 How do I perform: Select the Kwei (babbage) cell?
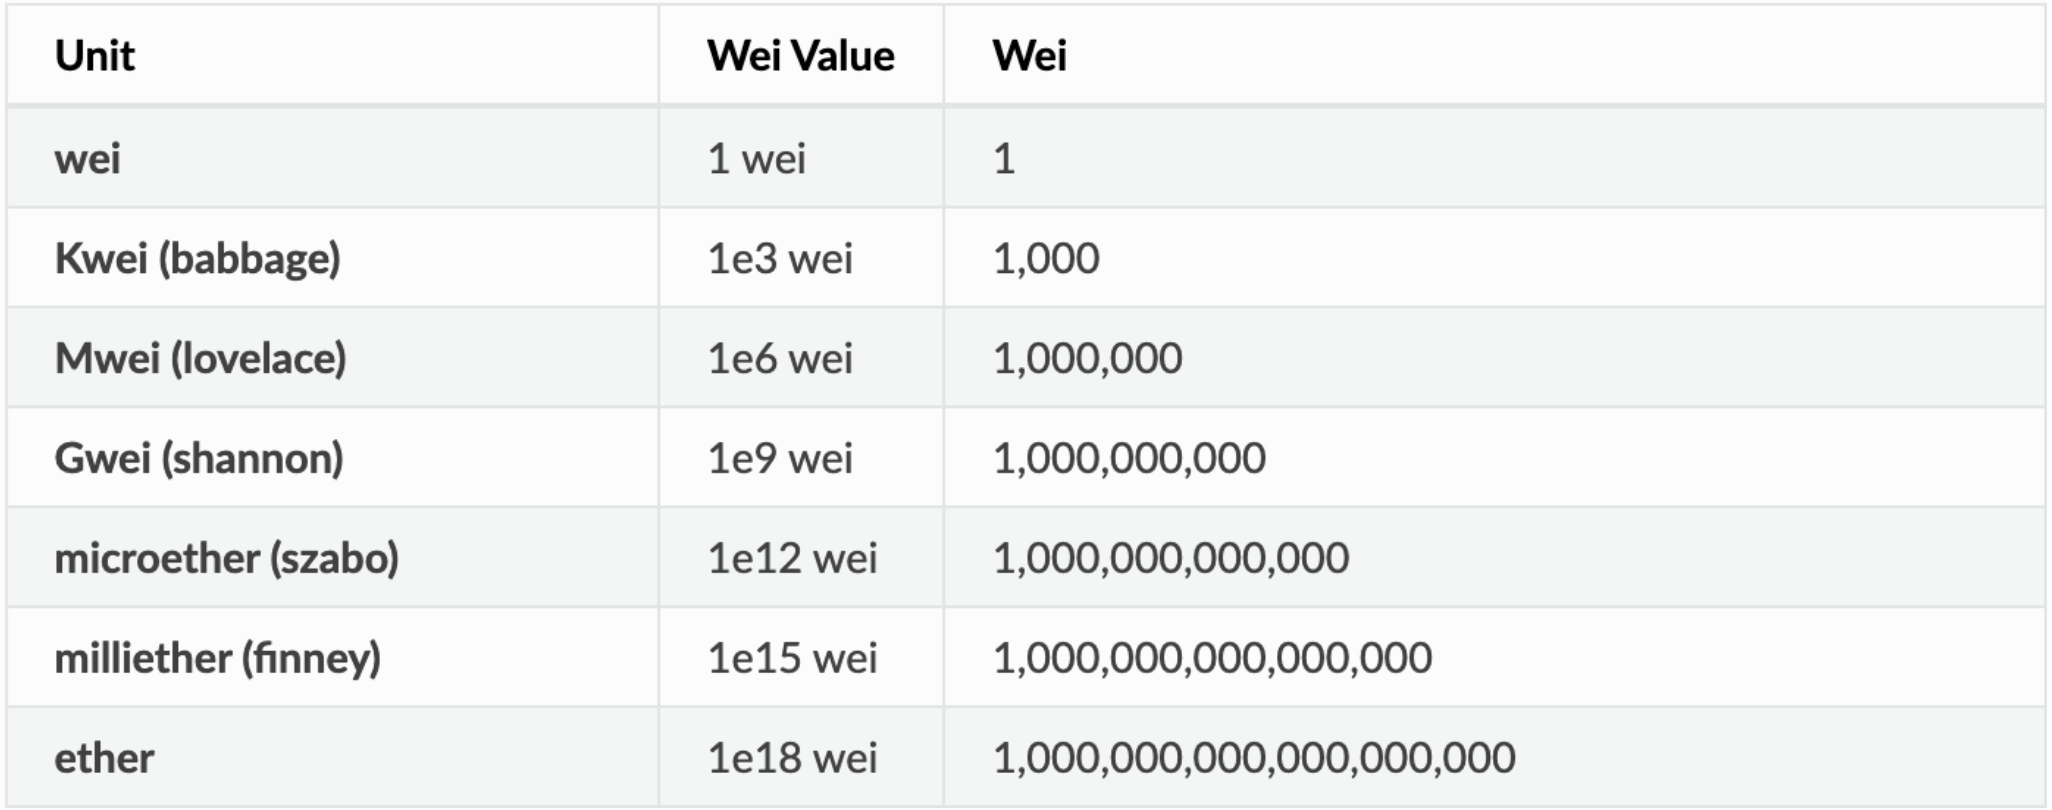pos(197,259)
